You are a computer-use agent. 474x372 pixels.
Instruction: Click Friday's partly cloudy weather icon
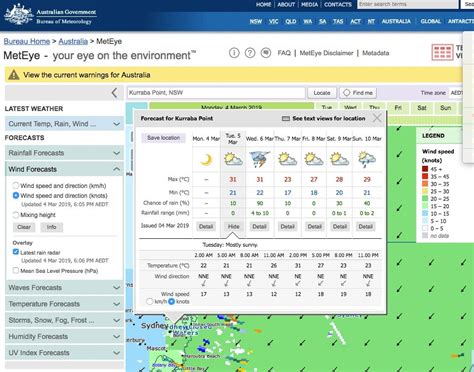314,160
